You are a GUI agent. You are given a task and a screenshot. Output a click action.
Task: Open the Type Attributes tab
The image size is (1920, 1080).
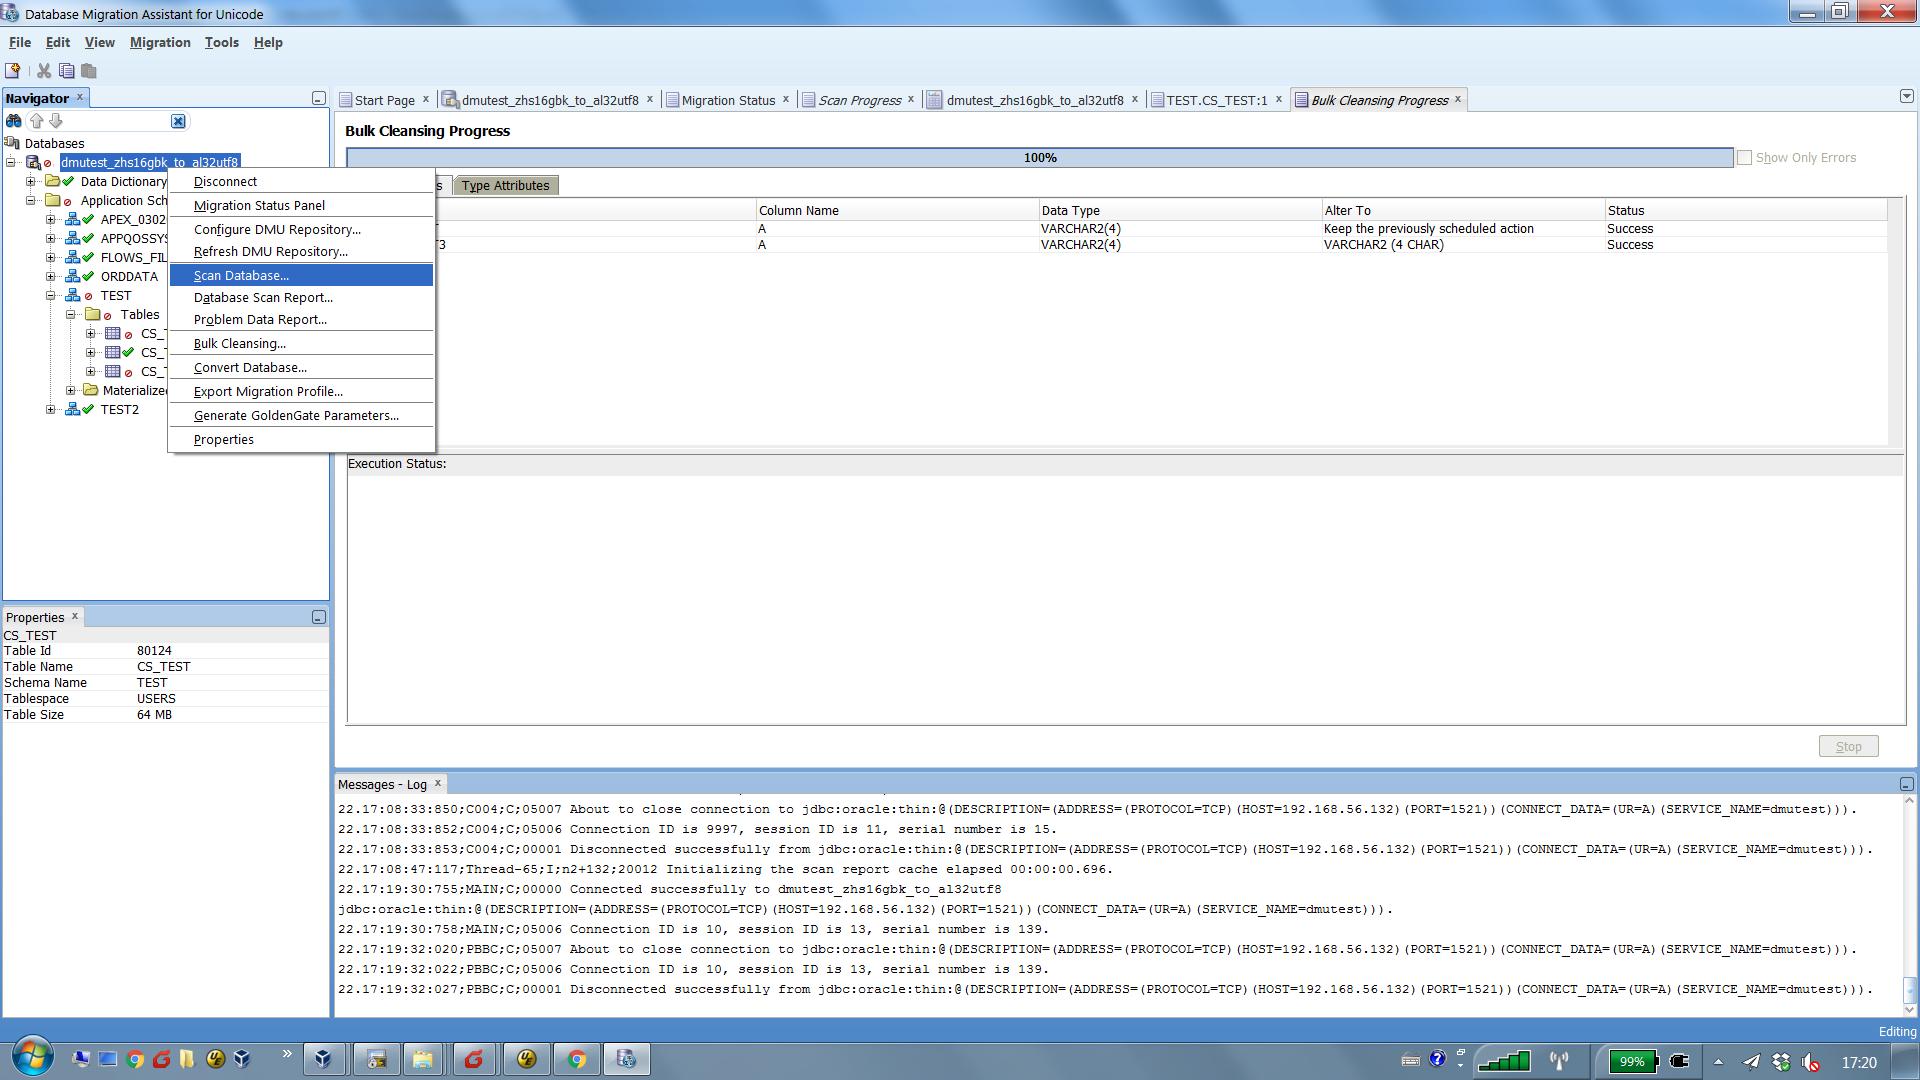(x=505, y=185)
